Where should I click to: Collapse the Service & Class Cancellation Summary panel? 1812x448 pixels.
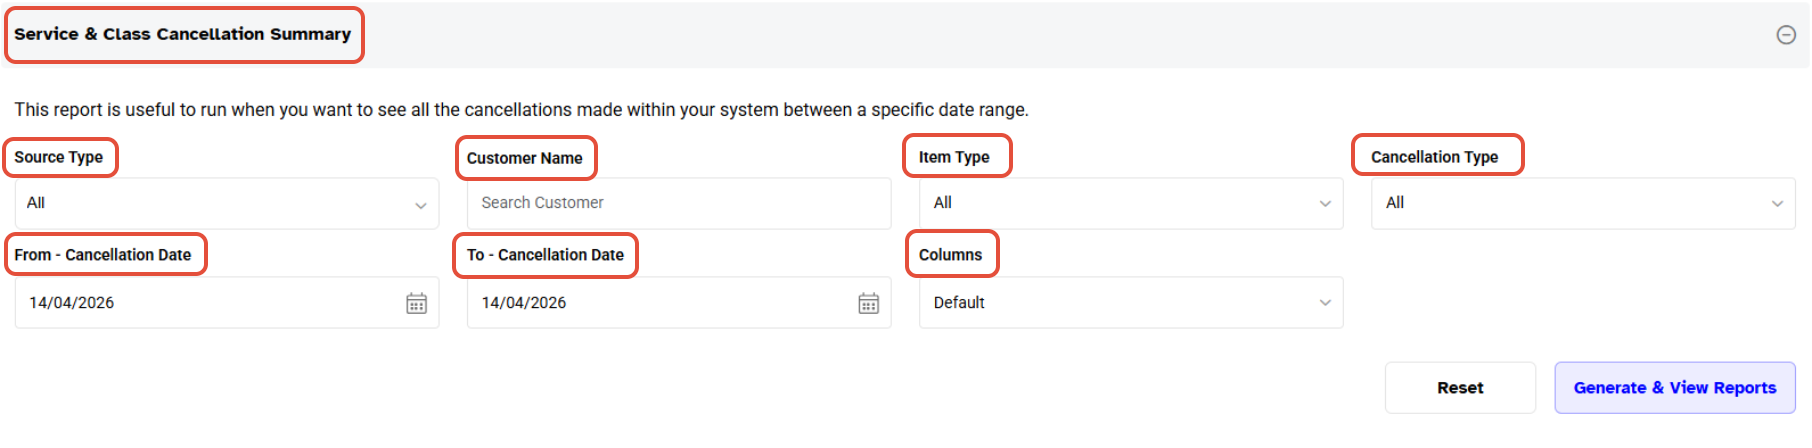click(x=1785, y=35)
